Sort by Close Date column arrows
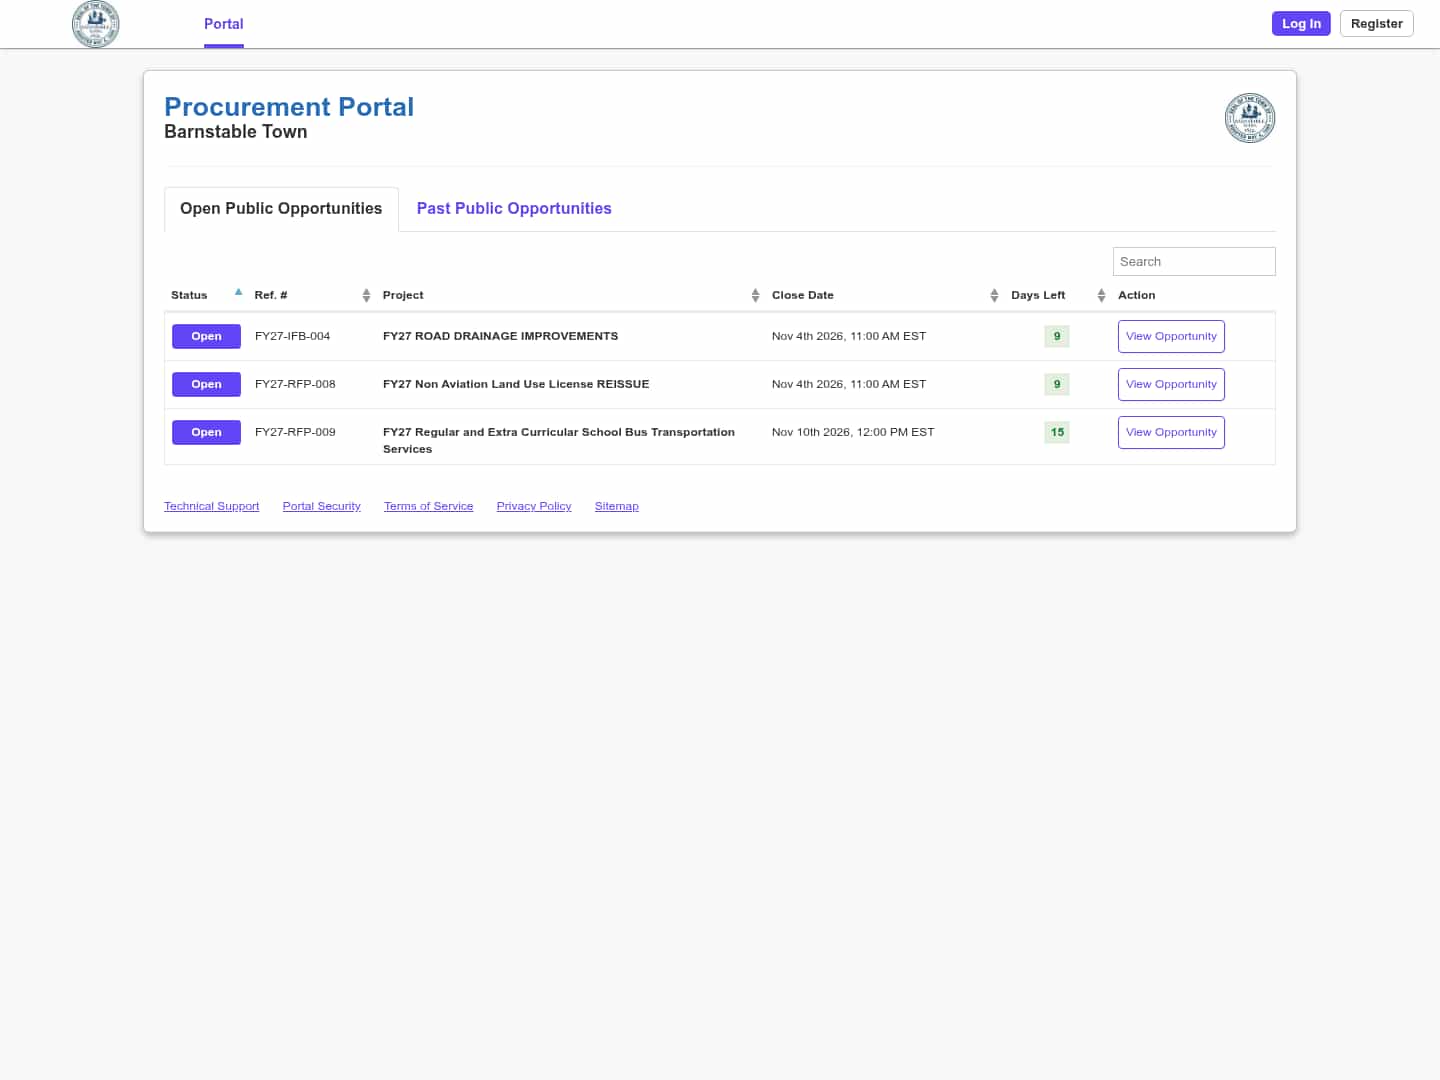Viewport: 1440px width, 1080px height. 994,295
